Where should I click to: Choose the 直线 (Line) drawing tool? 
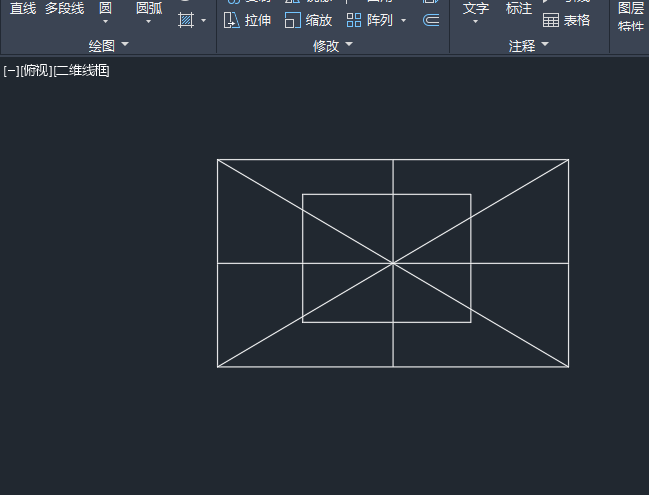[x=23, y=8]
